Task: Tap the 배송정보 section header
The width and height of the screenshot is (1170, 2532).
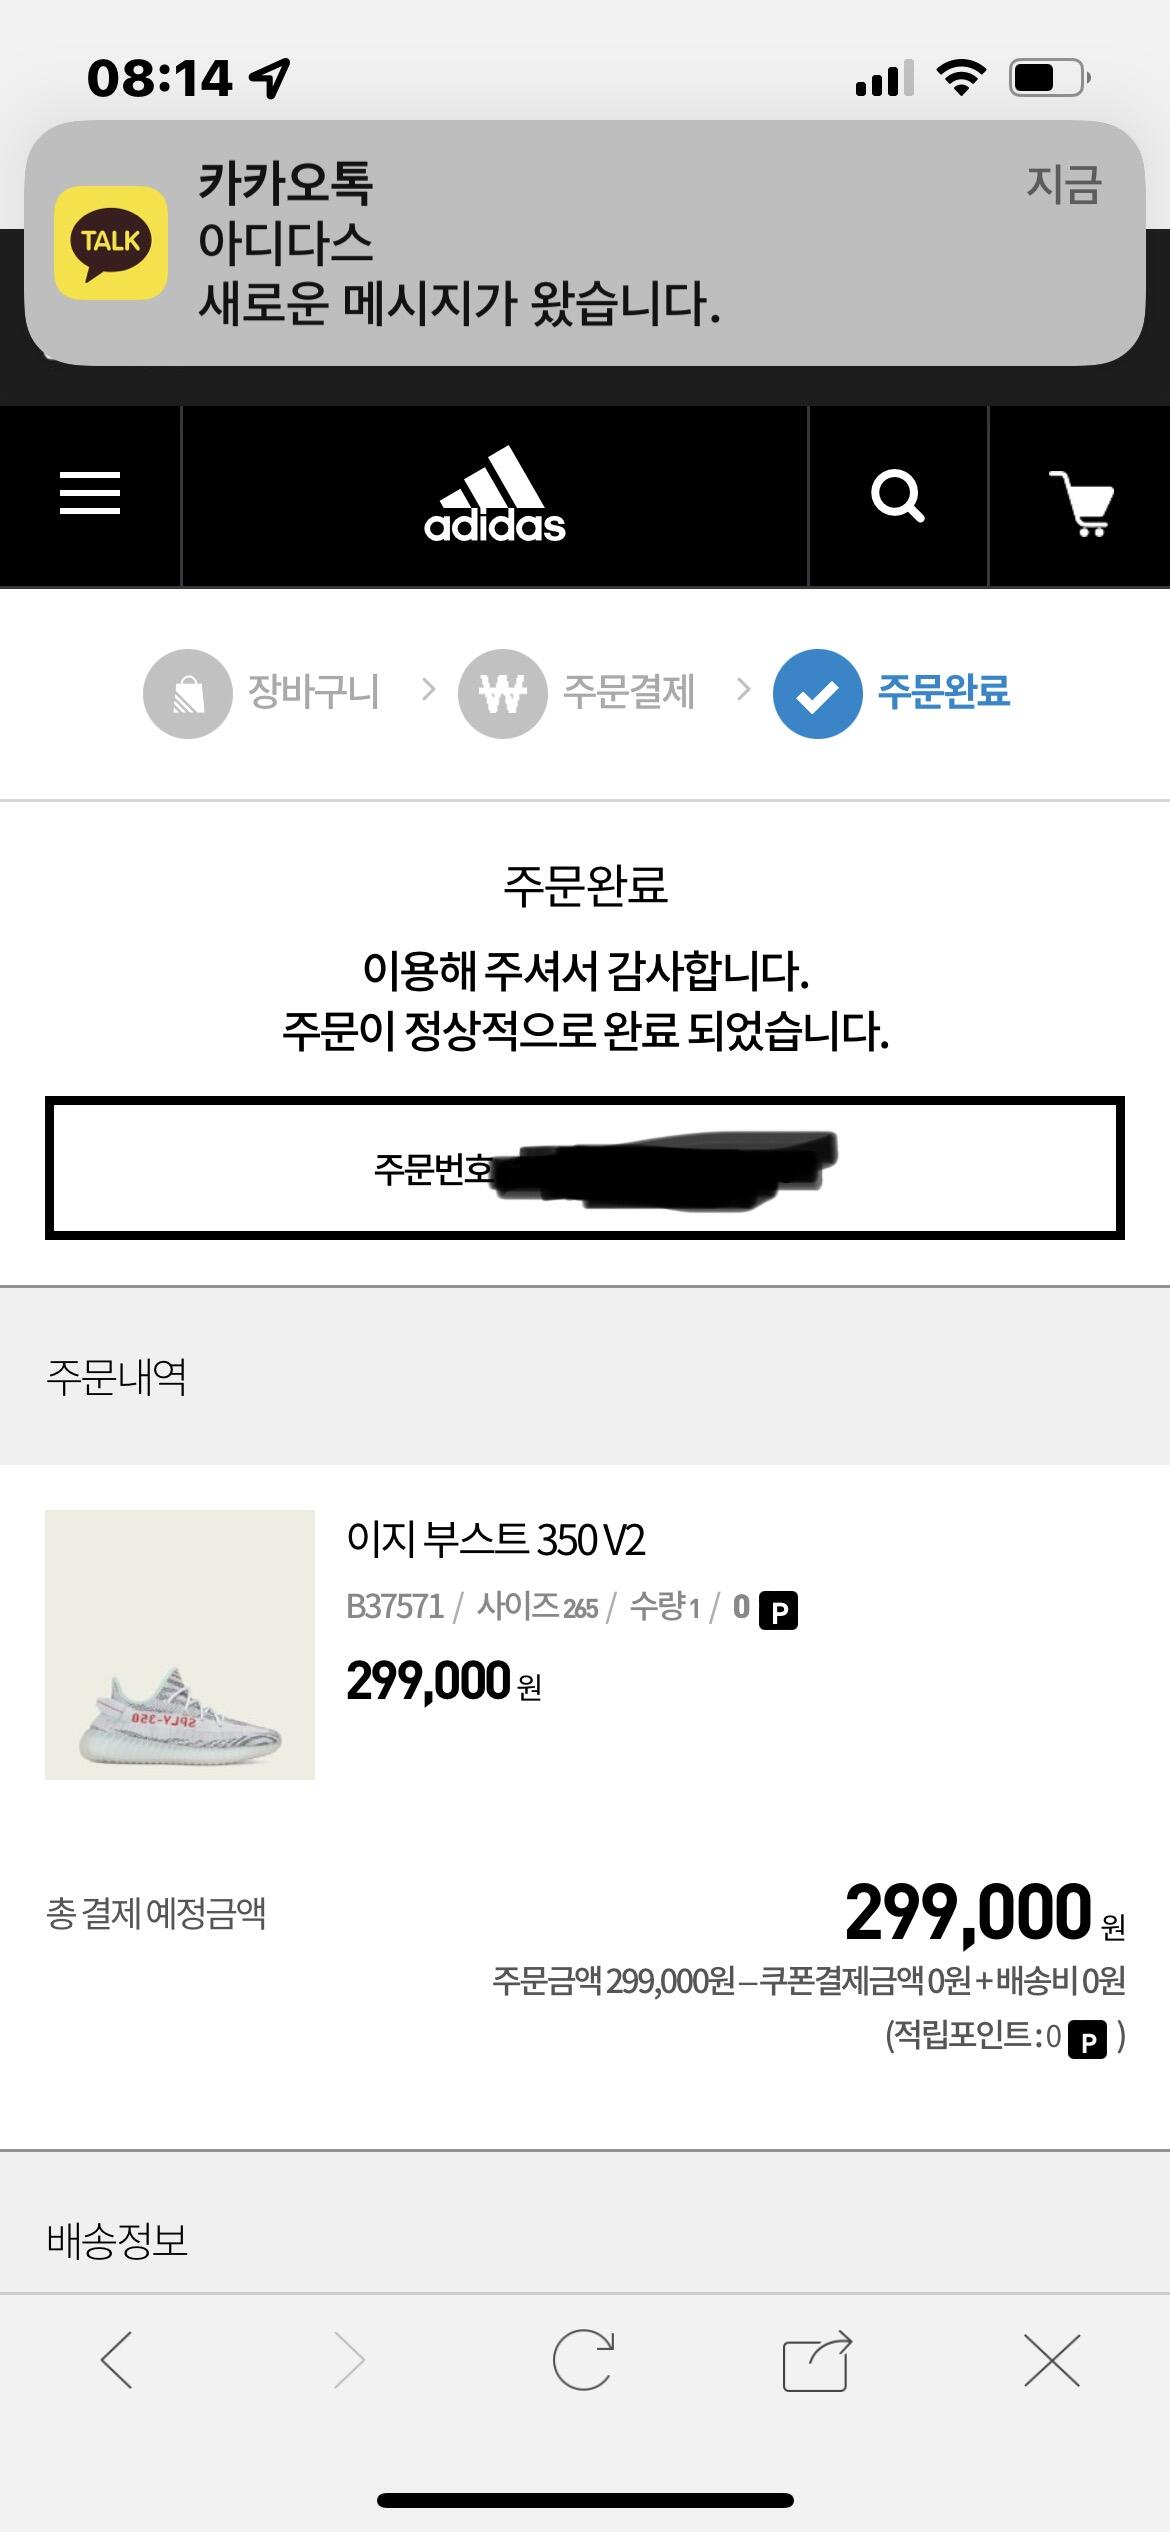Action: (x=117, y=2240)
